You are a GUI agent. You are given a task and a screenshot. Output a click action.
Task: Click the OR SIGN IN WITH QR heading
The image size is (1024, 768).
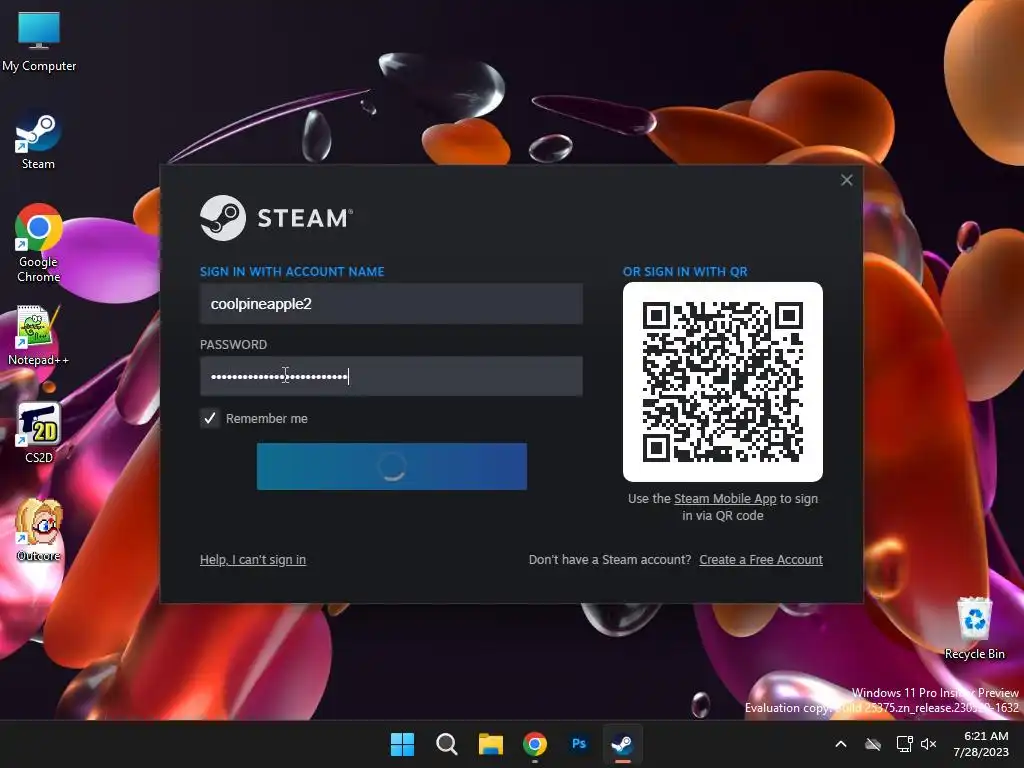[685, 272]
